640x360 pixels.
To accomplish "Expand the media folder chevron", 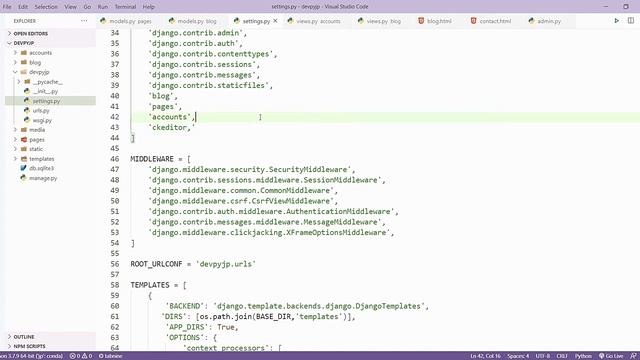I will pos(16,130).
